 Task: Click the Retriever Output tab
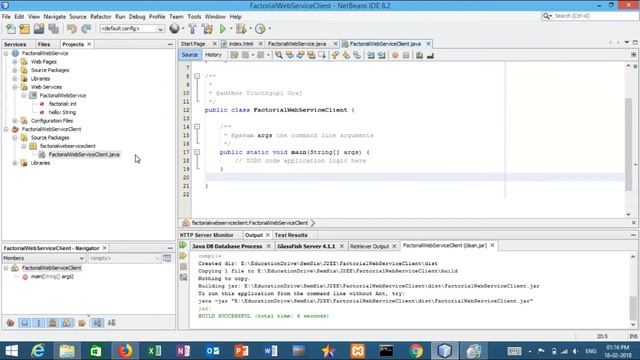(369, 246)
